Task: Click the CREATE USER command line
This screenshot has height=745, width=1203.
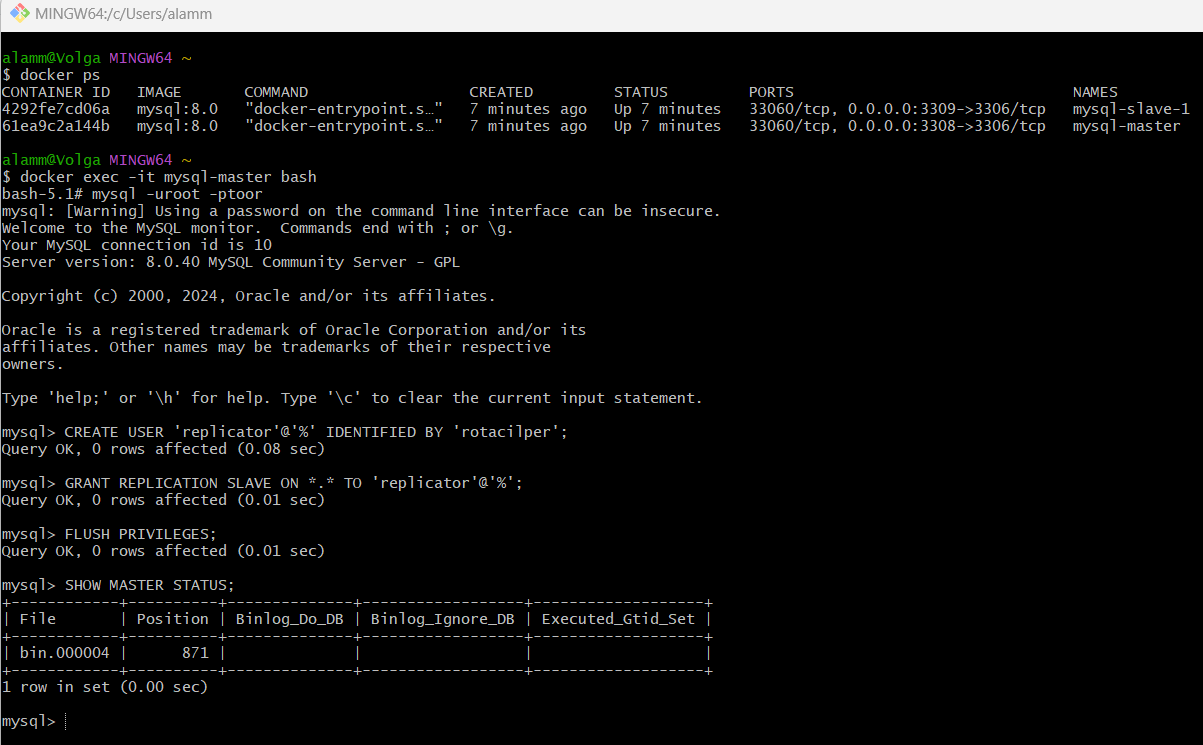Action: 316,432
